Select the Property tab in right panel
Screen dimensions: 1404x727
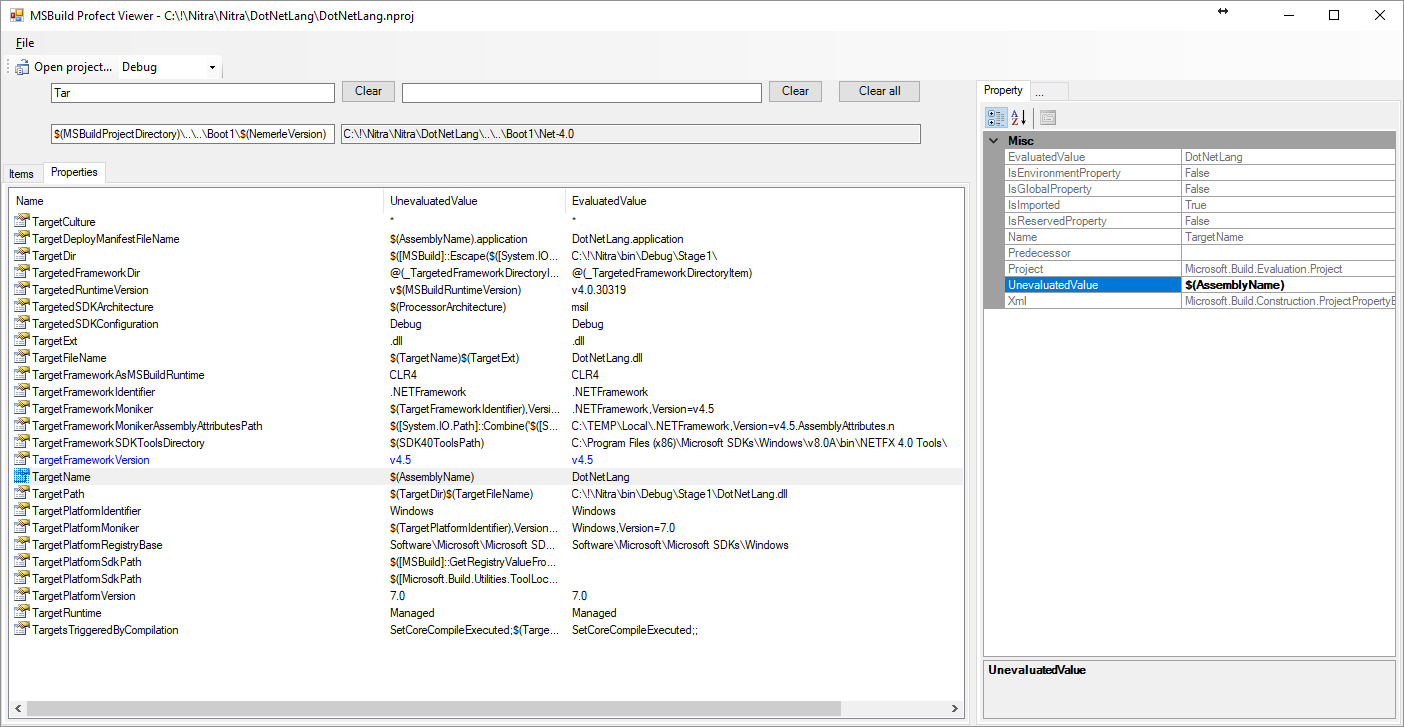pyautogui.click(x=1003, y=90)
